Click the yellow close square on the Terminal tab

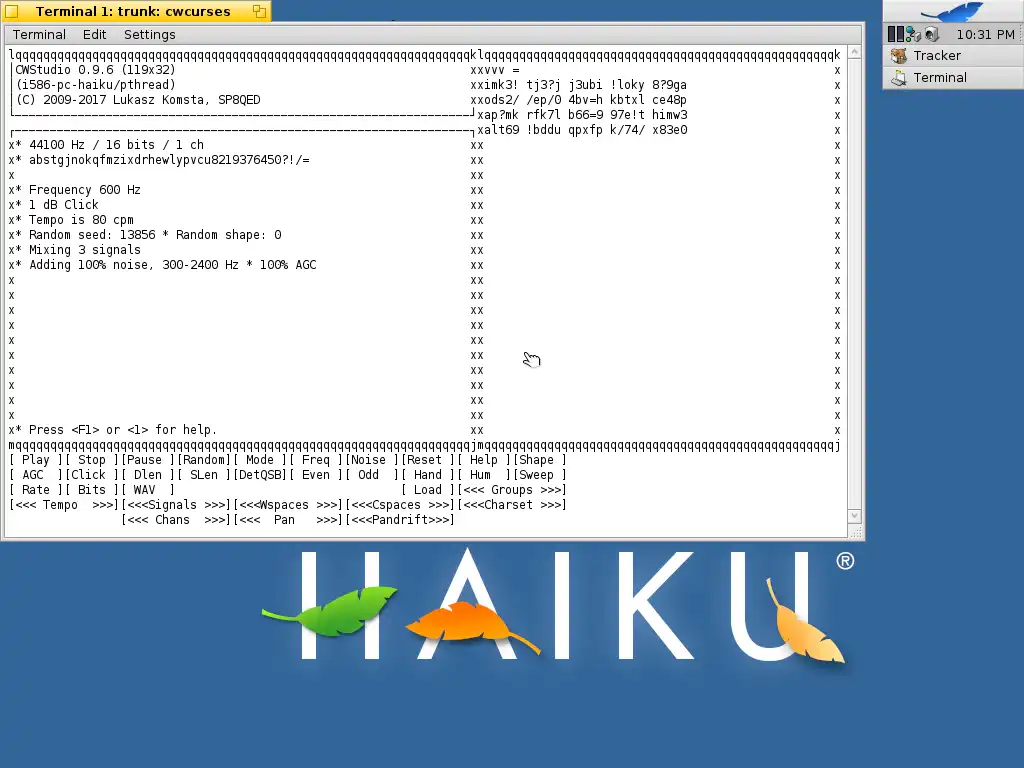12,11
